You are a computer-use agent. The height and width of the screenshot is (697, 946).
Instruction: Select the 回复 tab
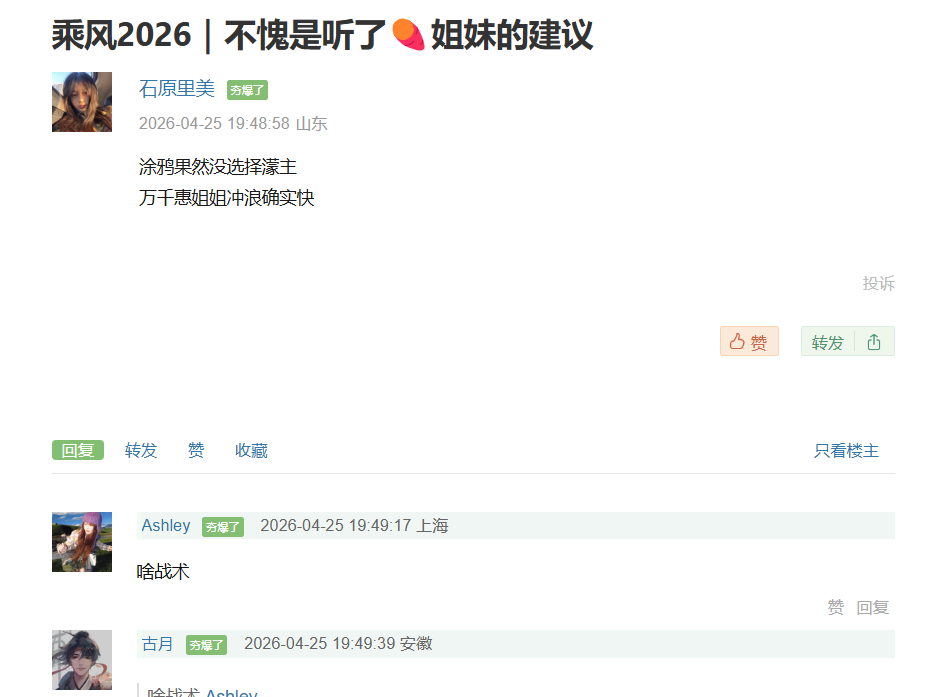coord(78,450)
